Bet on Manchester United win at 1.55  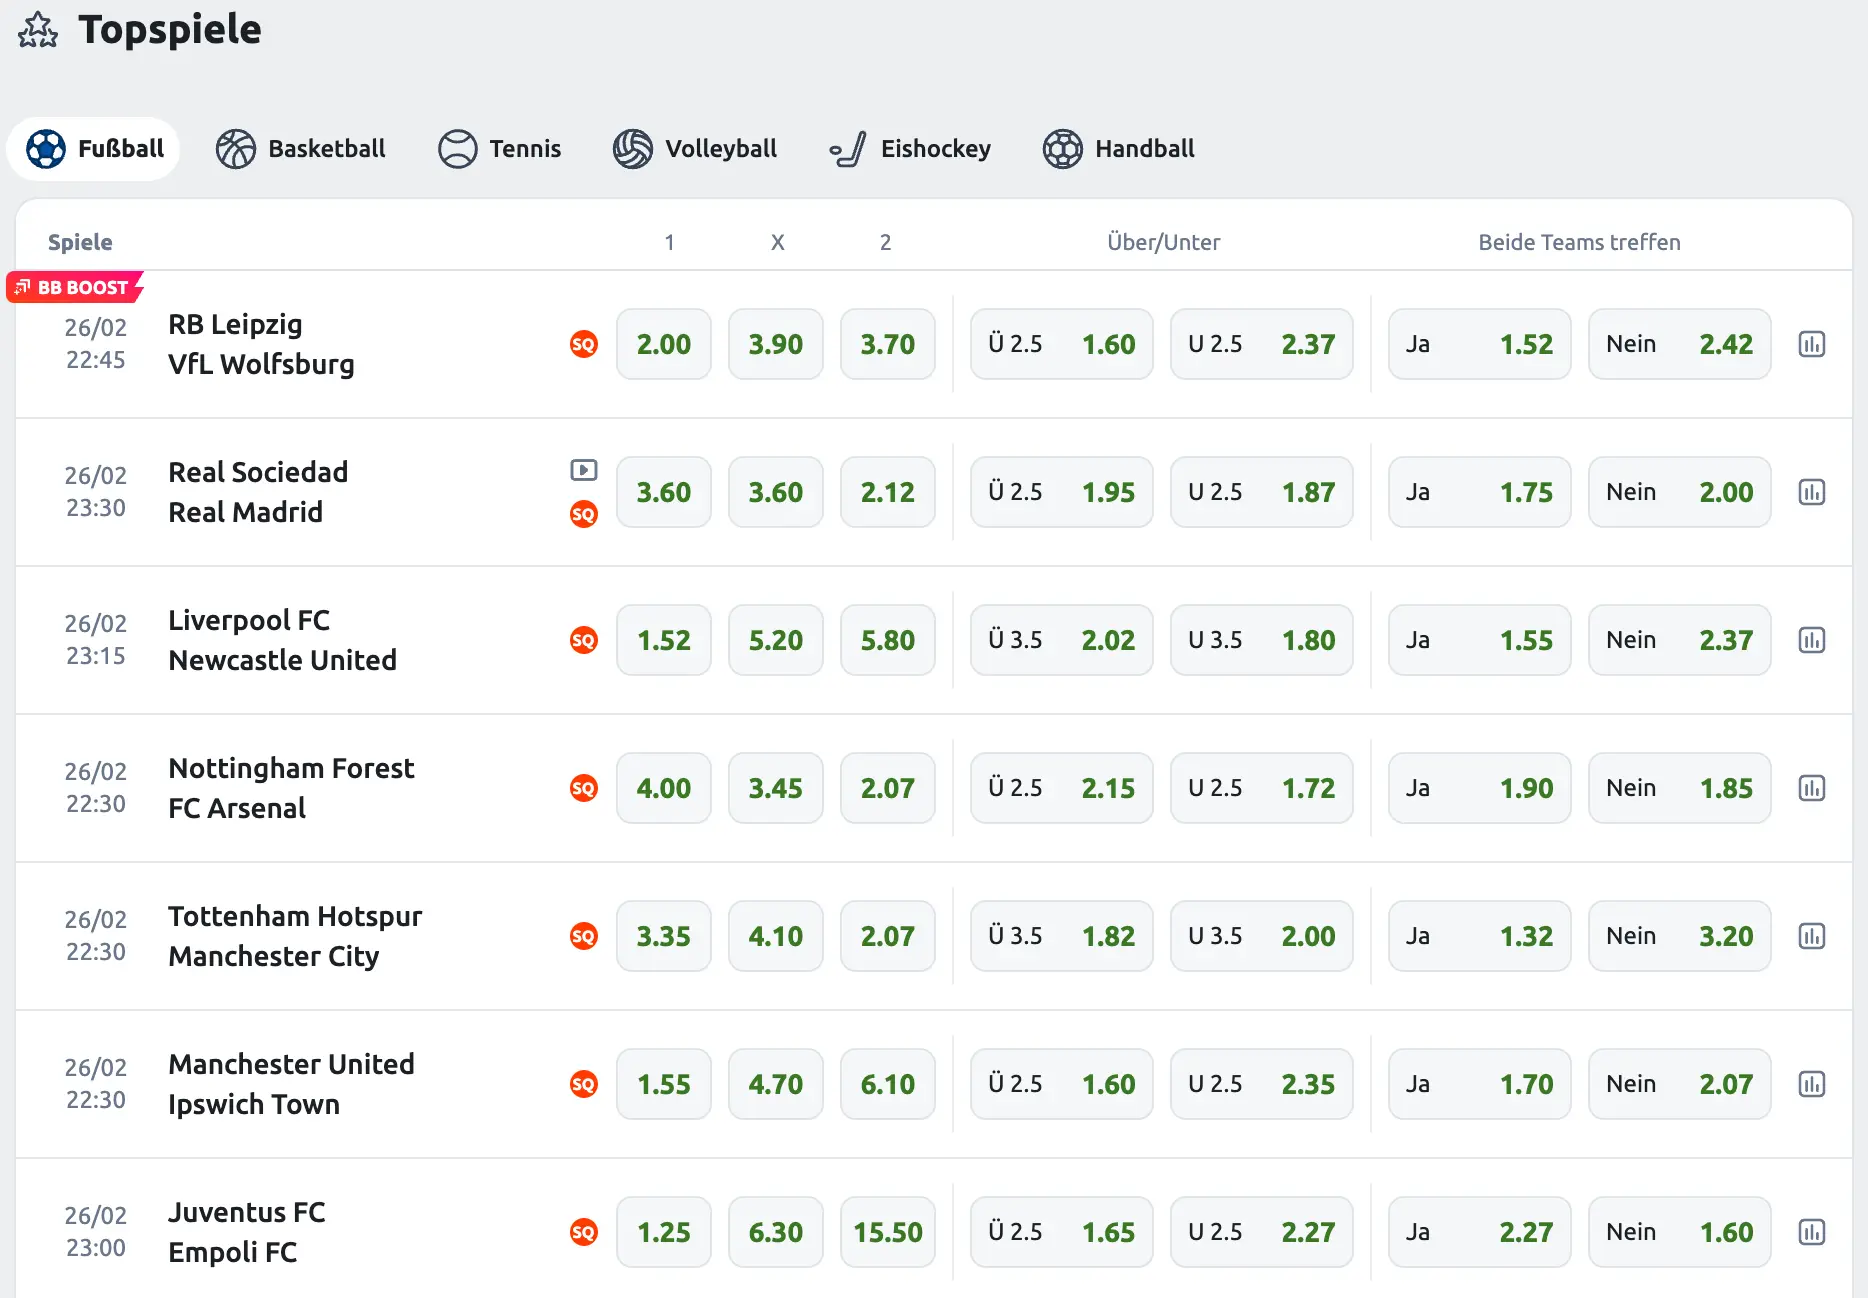coord(664,1084)
